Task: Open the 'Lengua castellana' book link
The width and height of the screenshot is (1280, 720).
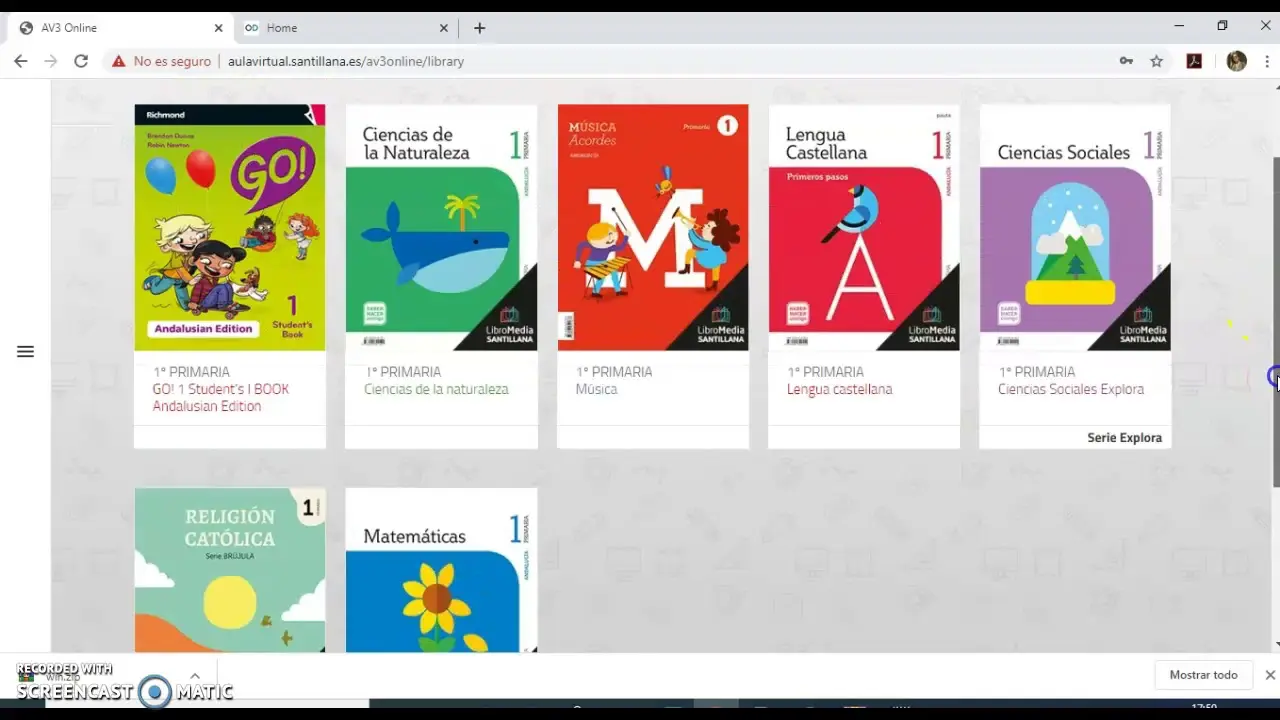Action: (839, 389)
